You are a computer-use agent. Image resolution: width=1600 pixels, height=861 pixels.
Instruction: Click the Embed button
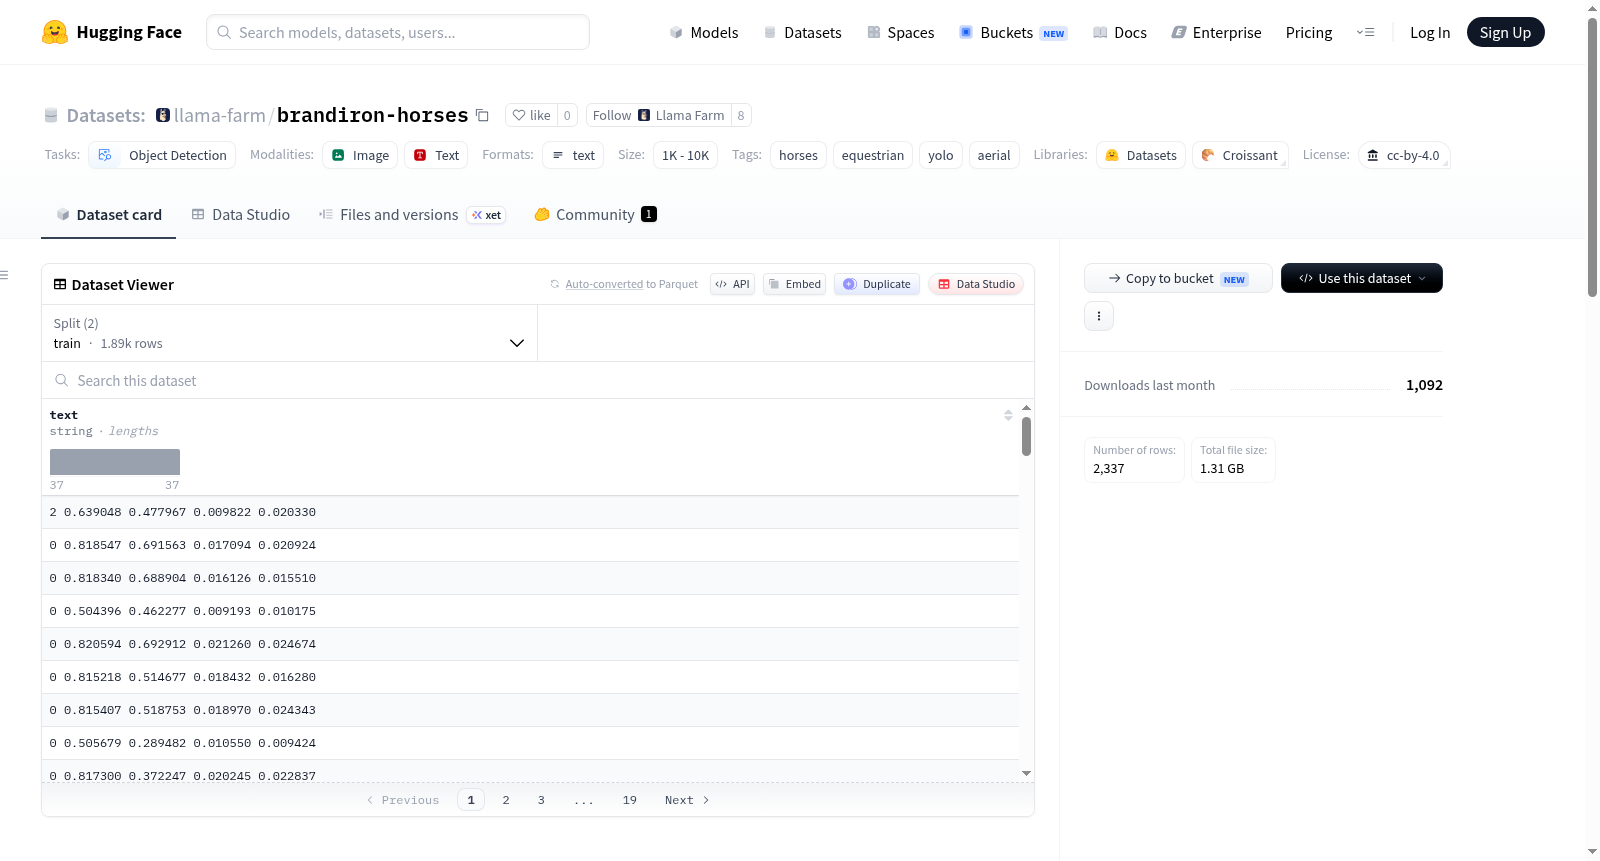795,284
